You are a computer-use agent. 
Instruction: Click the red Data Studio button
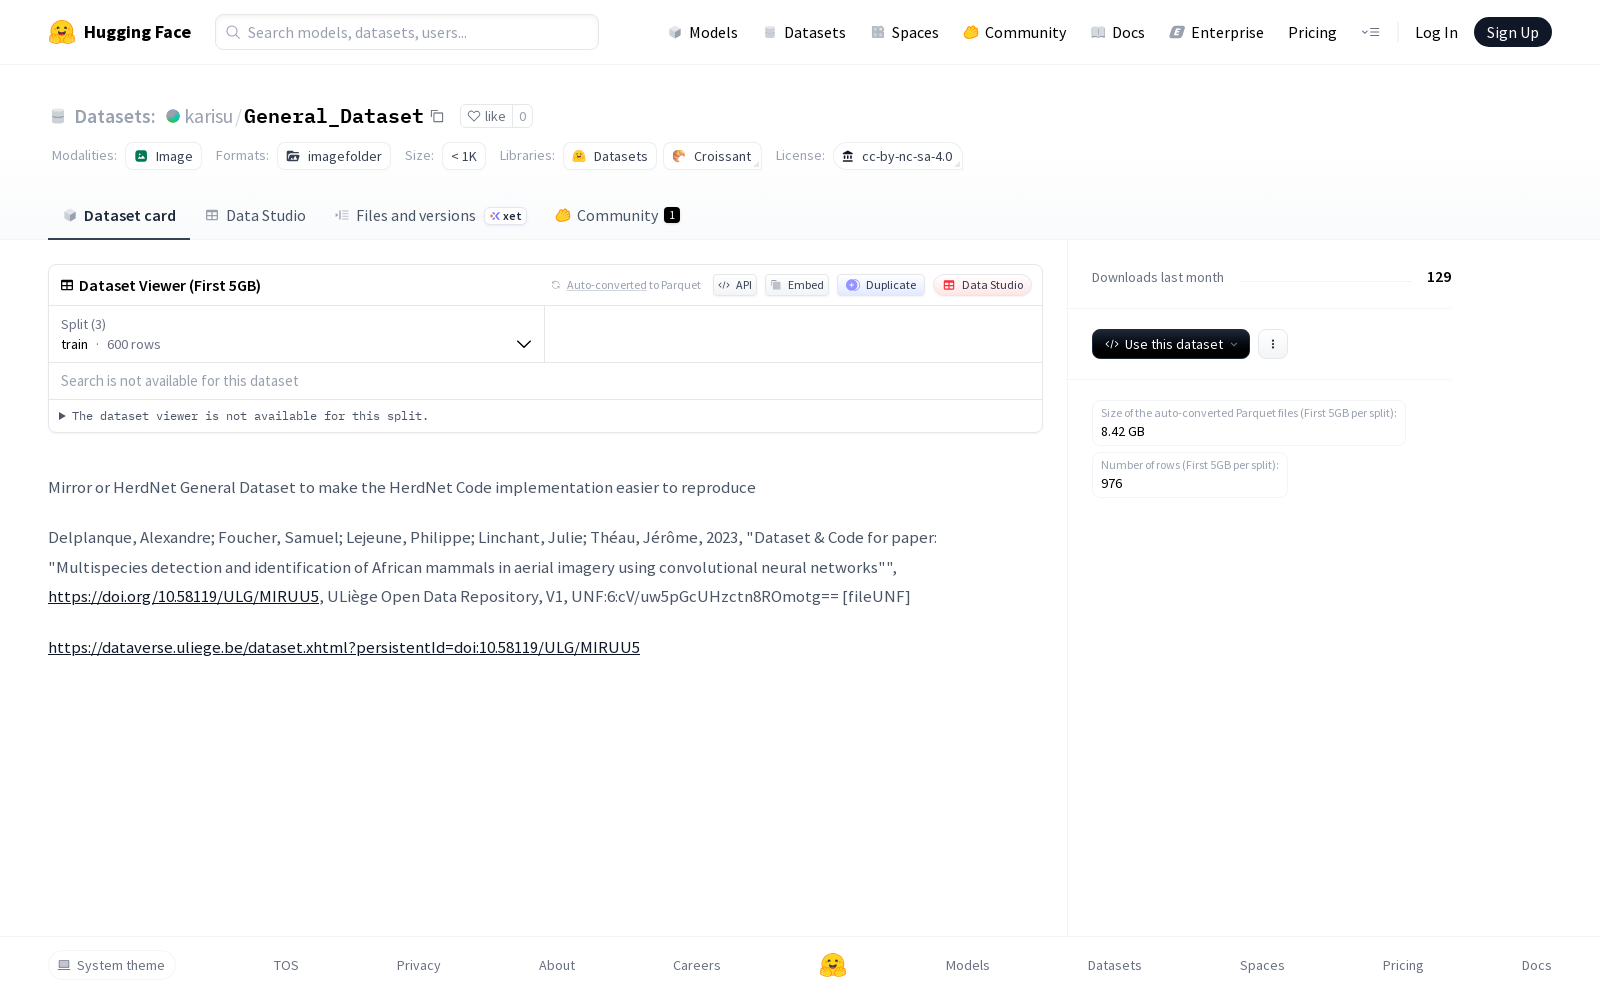(x=982, y=285)
